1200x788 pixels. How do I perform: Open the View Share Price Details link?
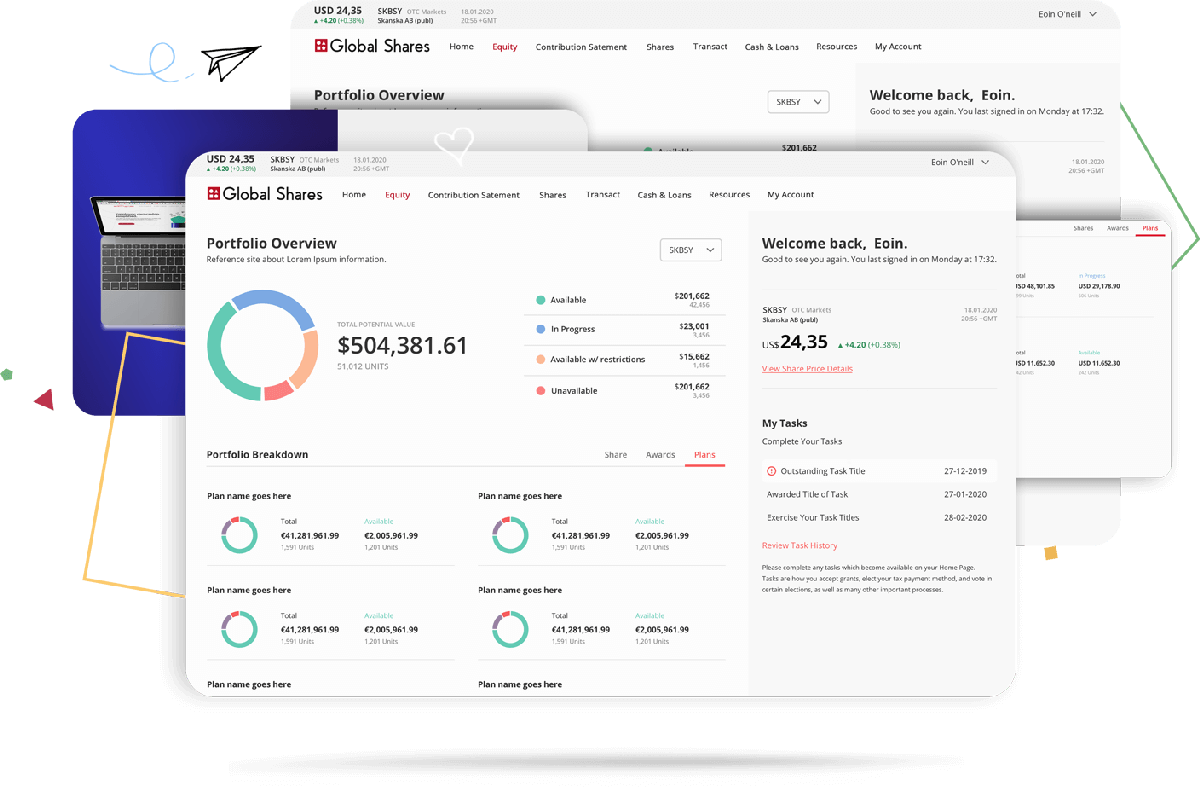(807, 369)
